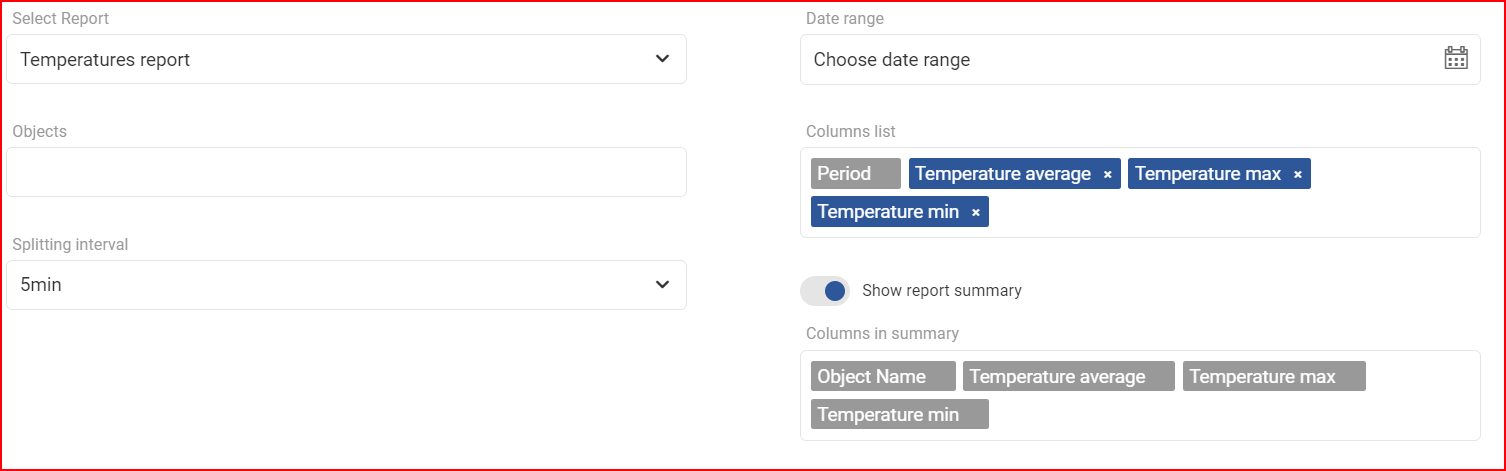The width and height of the screenshot is (1506, 471).
Task: Click into the Objects input field
Action: [x=346, y=172]
